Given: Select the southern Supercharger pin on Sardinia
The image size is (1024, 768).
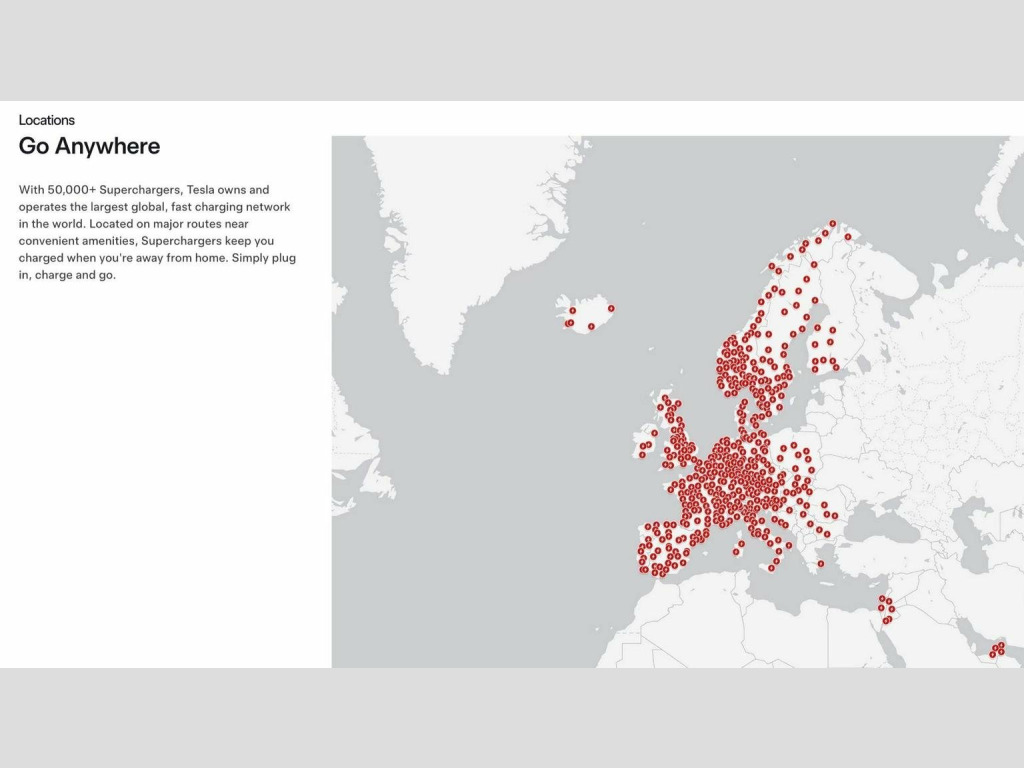Looking at the screenshot, I should click(737, 552).
